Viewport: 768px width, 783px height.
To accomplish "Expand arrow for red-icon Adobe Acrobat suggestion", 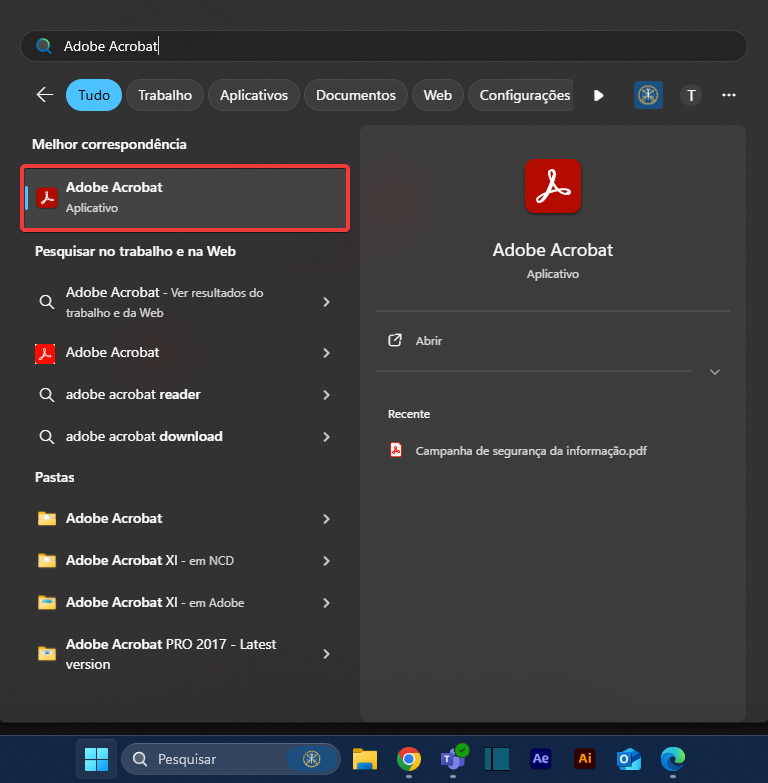I will (326, 353).
